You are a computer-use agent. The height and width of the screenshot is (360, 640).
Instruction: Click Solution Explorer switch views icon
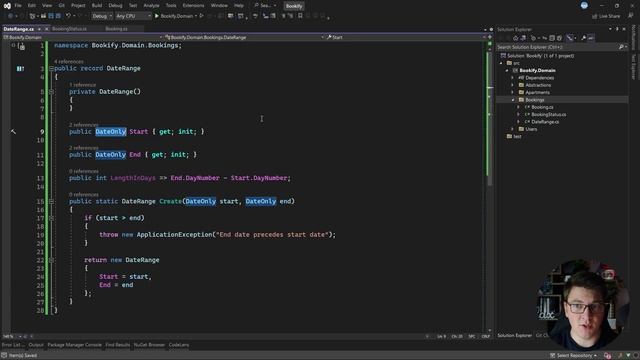tap(523, 38)
